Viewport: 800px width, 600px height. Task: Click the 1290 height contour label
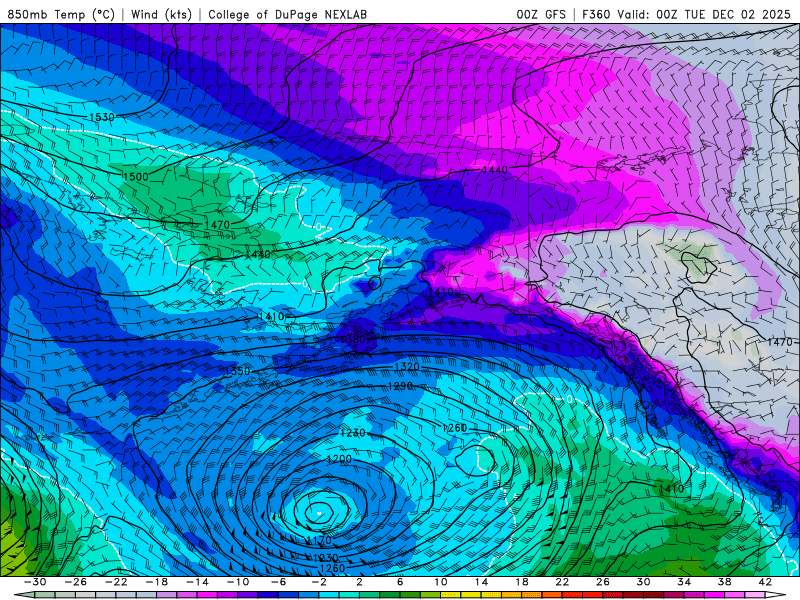point(400,386)
